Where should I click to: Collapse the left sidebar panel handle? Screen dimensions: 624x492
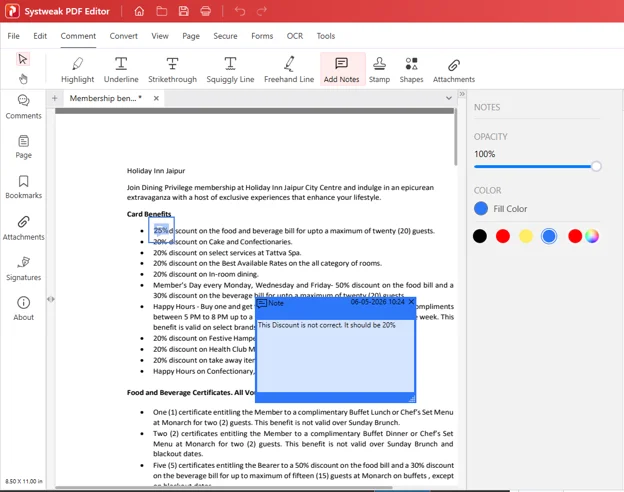click(x=51, y=299)
